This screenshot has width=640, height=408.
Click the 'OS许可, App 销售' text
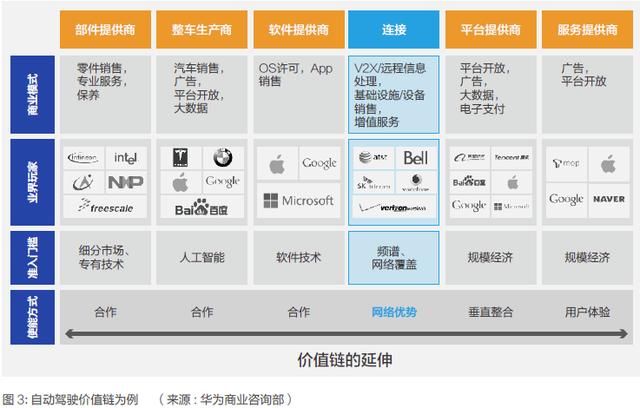296,75
